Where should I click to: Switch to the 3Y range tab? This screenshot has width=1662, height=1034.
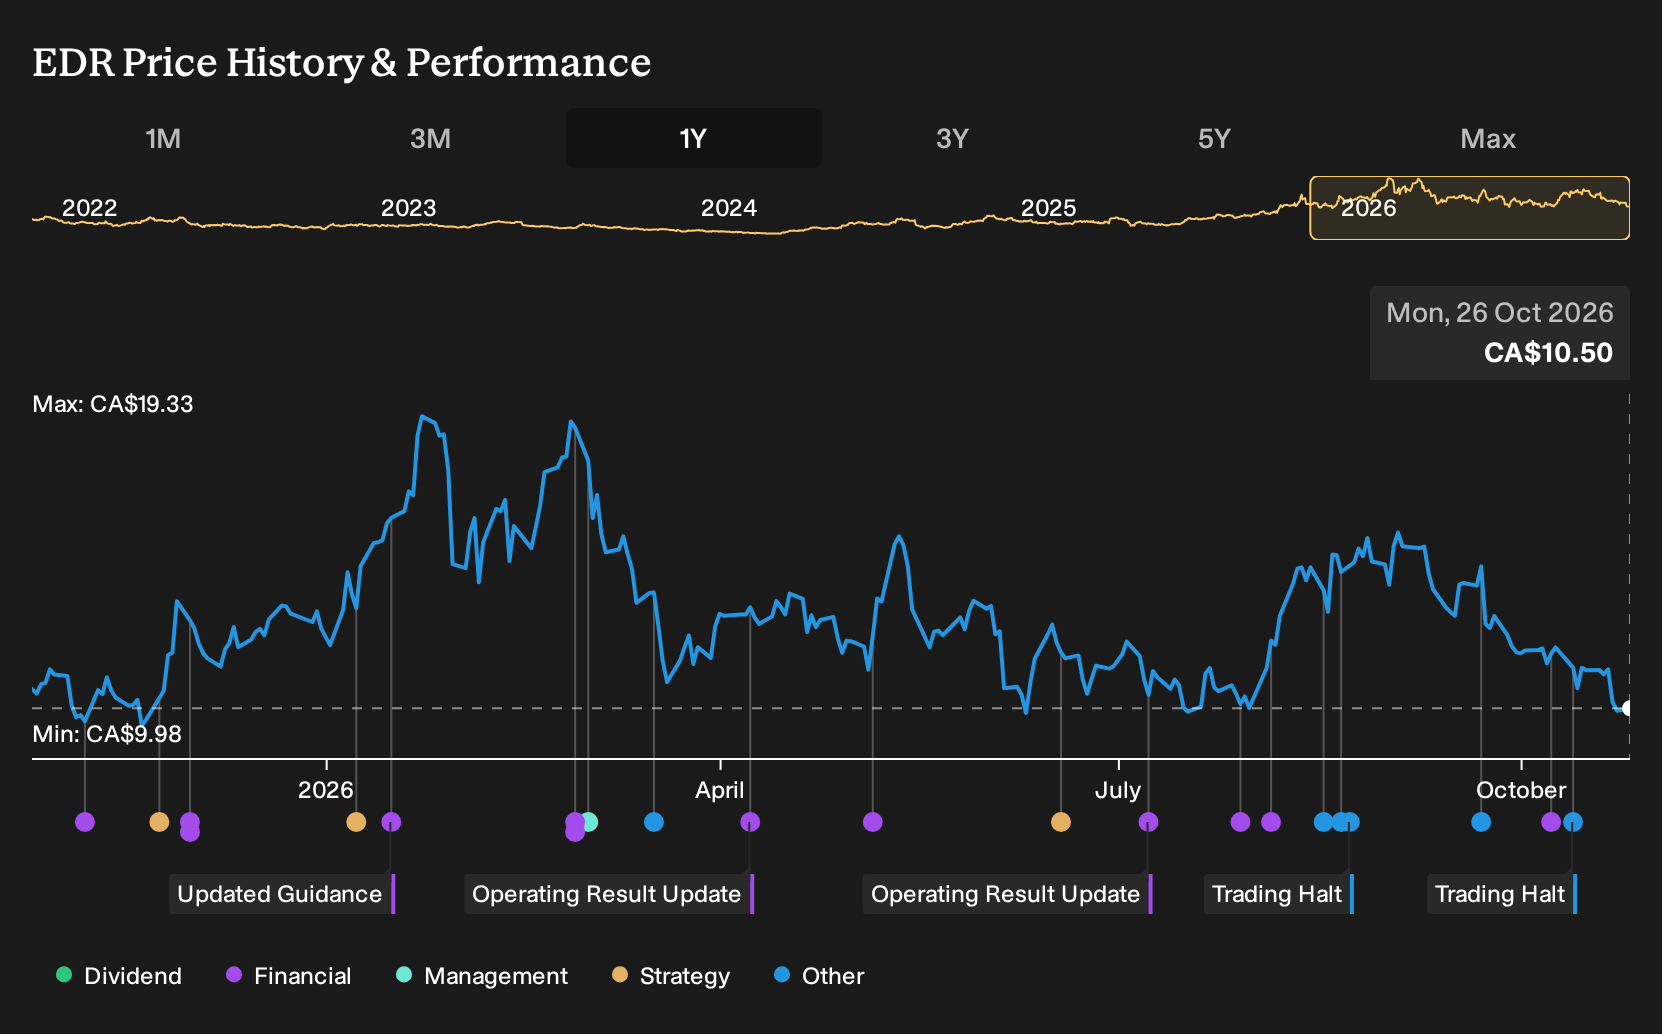952,138
